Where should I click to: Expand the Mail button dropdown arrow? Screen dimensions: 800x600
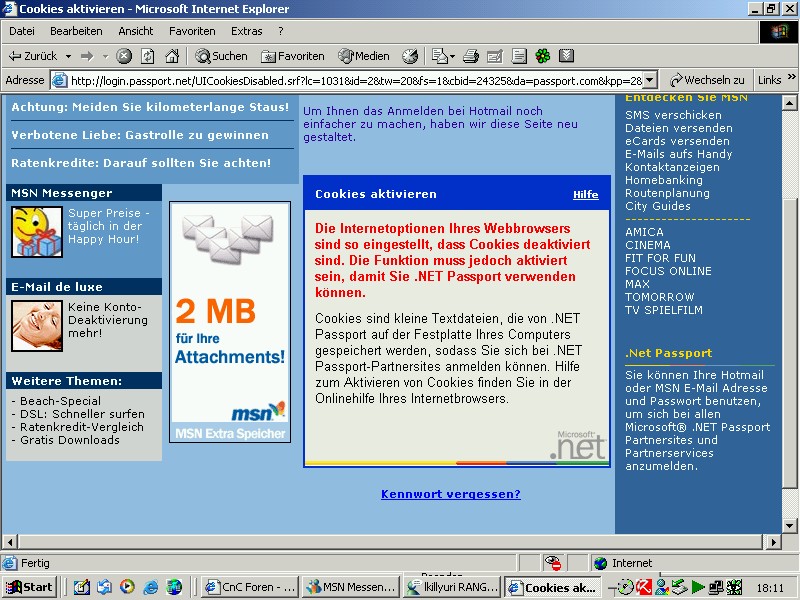click(452, 56)
